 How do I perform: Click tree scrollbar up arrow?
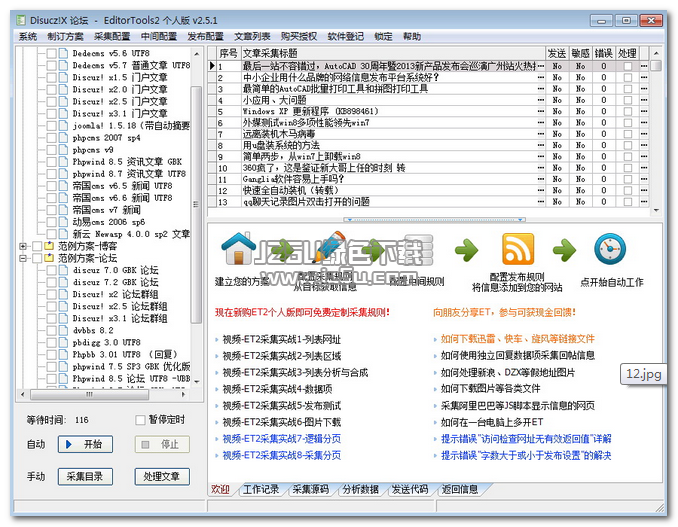click(x=197, y=54)
